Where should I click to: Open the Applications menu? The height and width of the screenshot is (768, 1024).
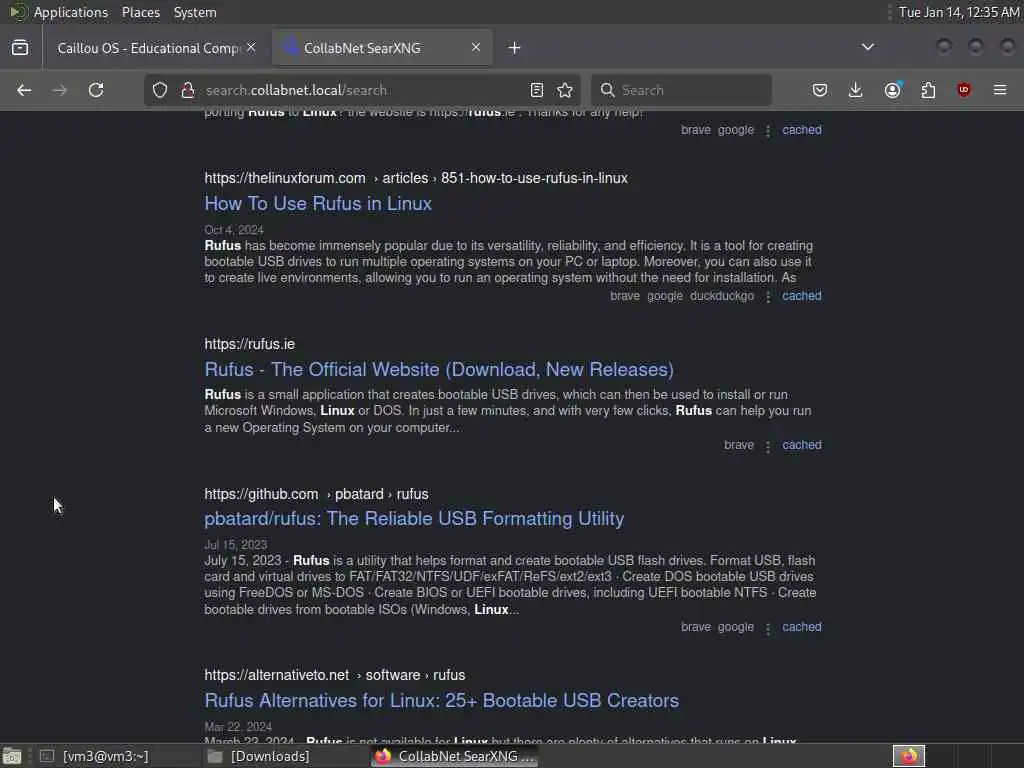(71, 12)
